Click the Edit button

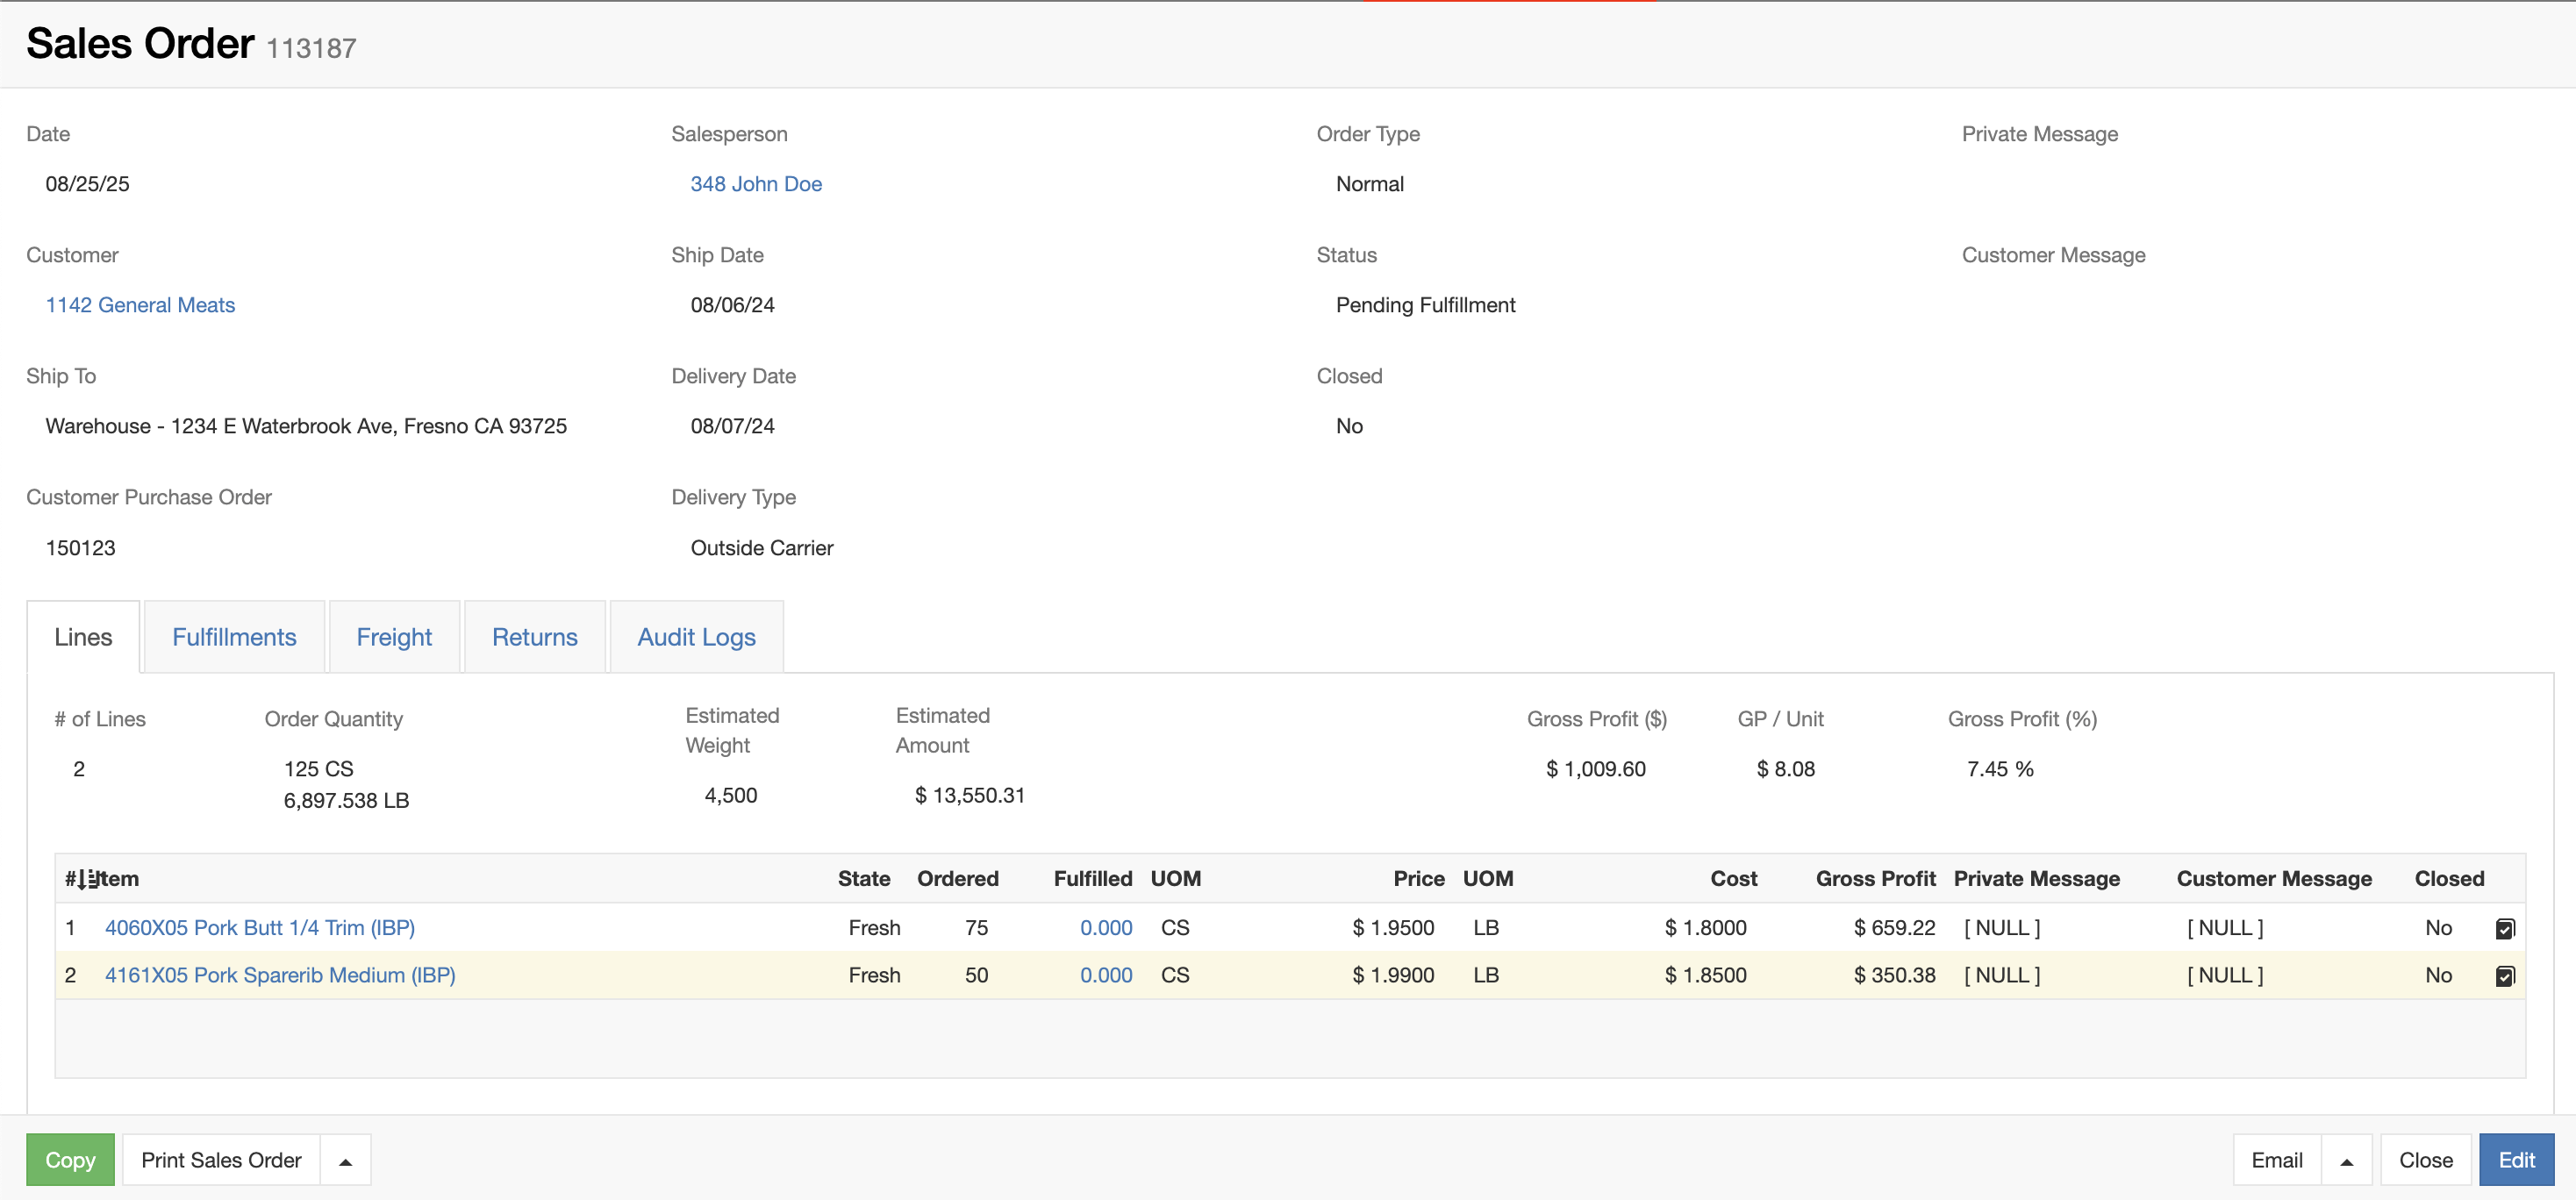(2517, 1160)
